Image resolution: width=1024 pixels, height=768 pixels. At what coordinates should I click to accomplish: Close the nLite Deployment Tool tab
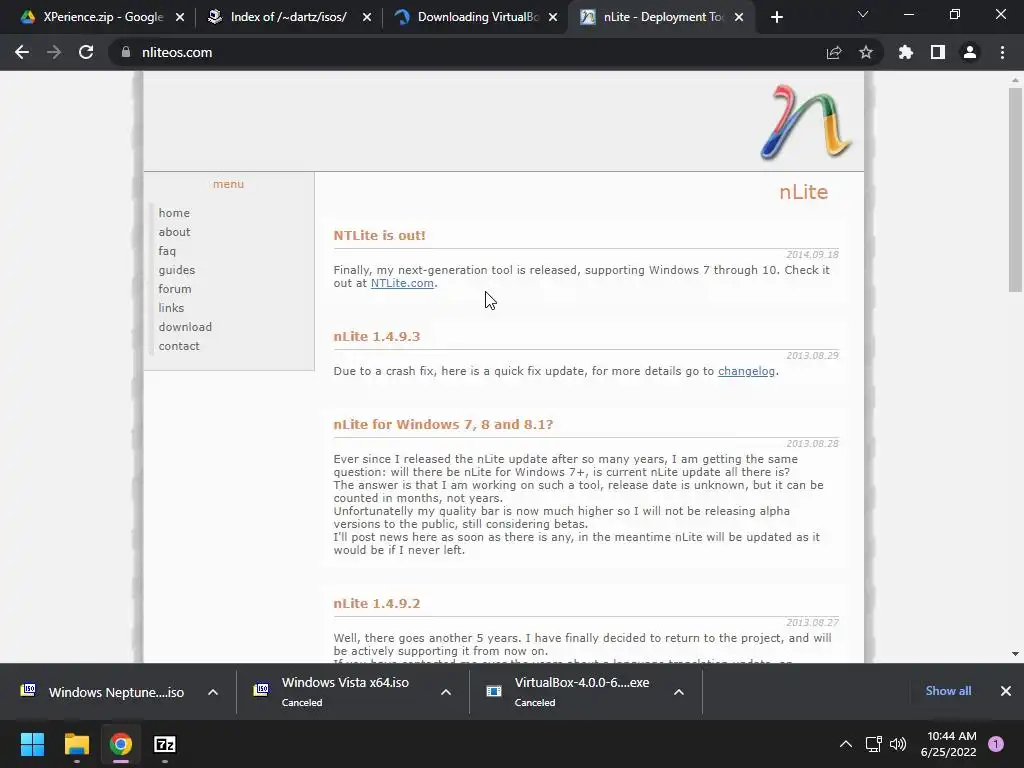739,18
